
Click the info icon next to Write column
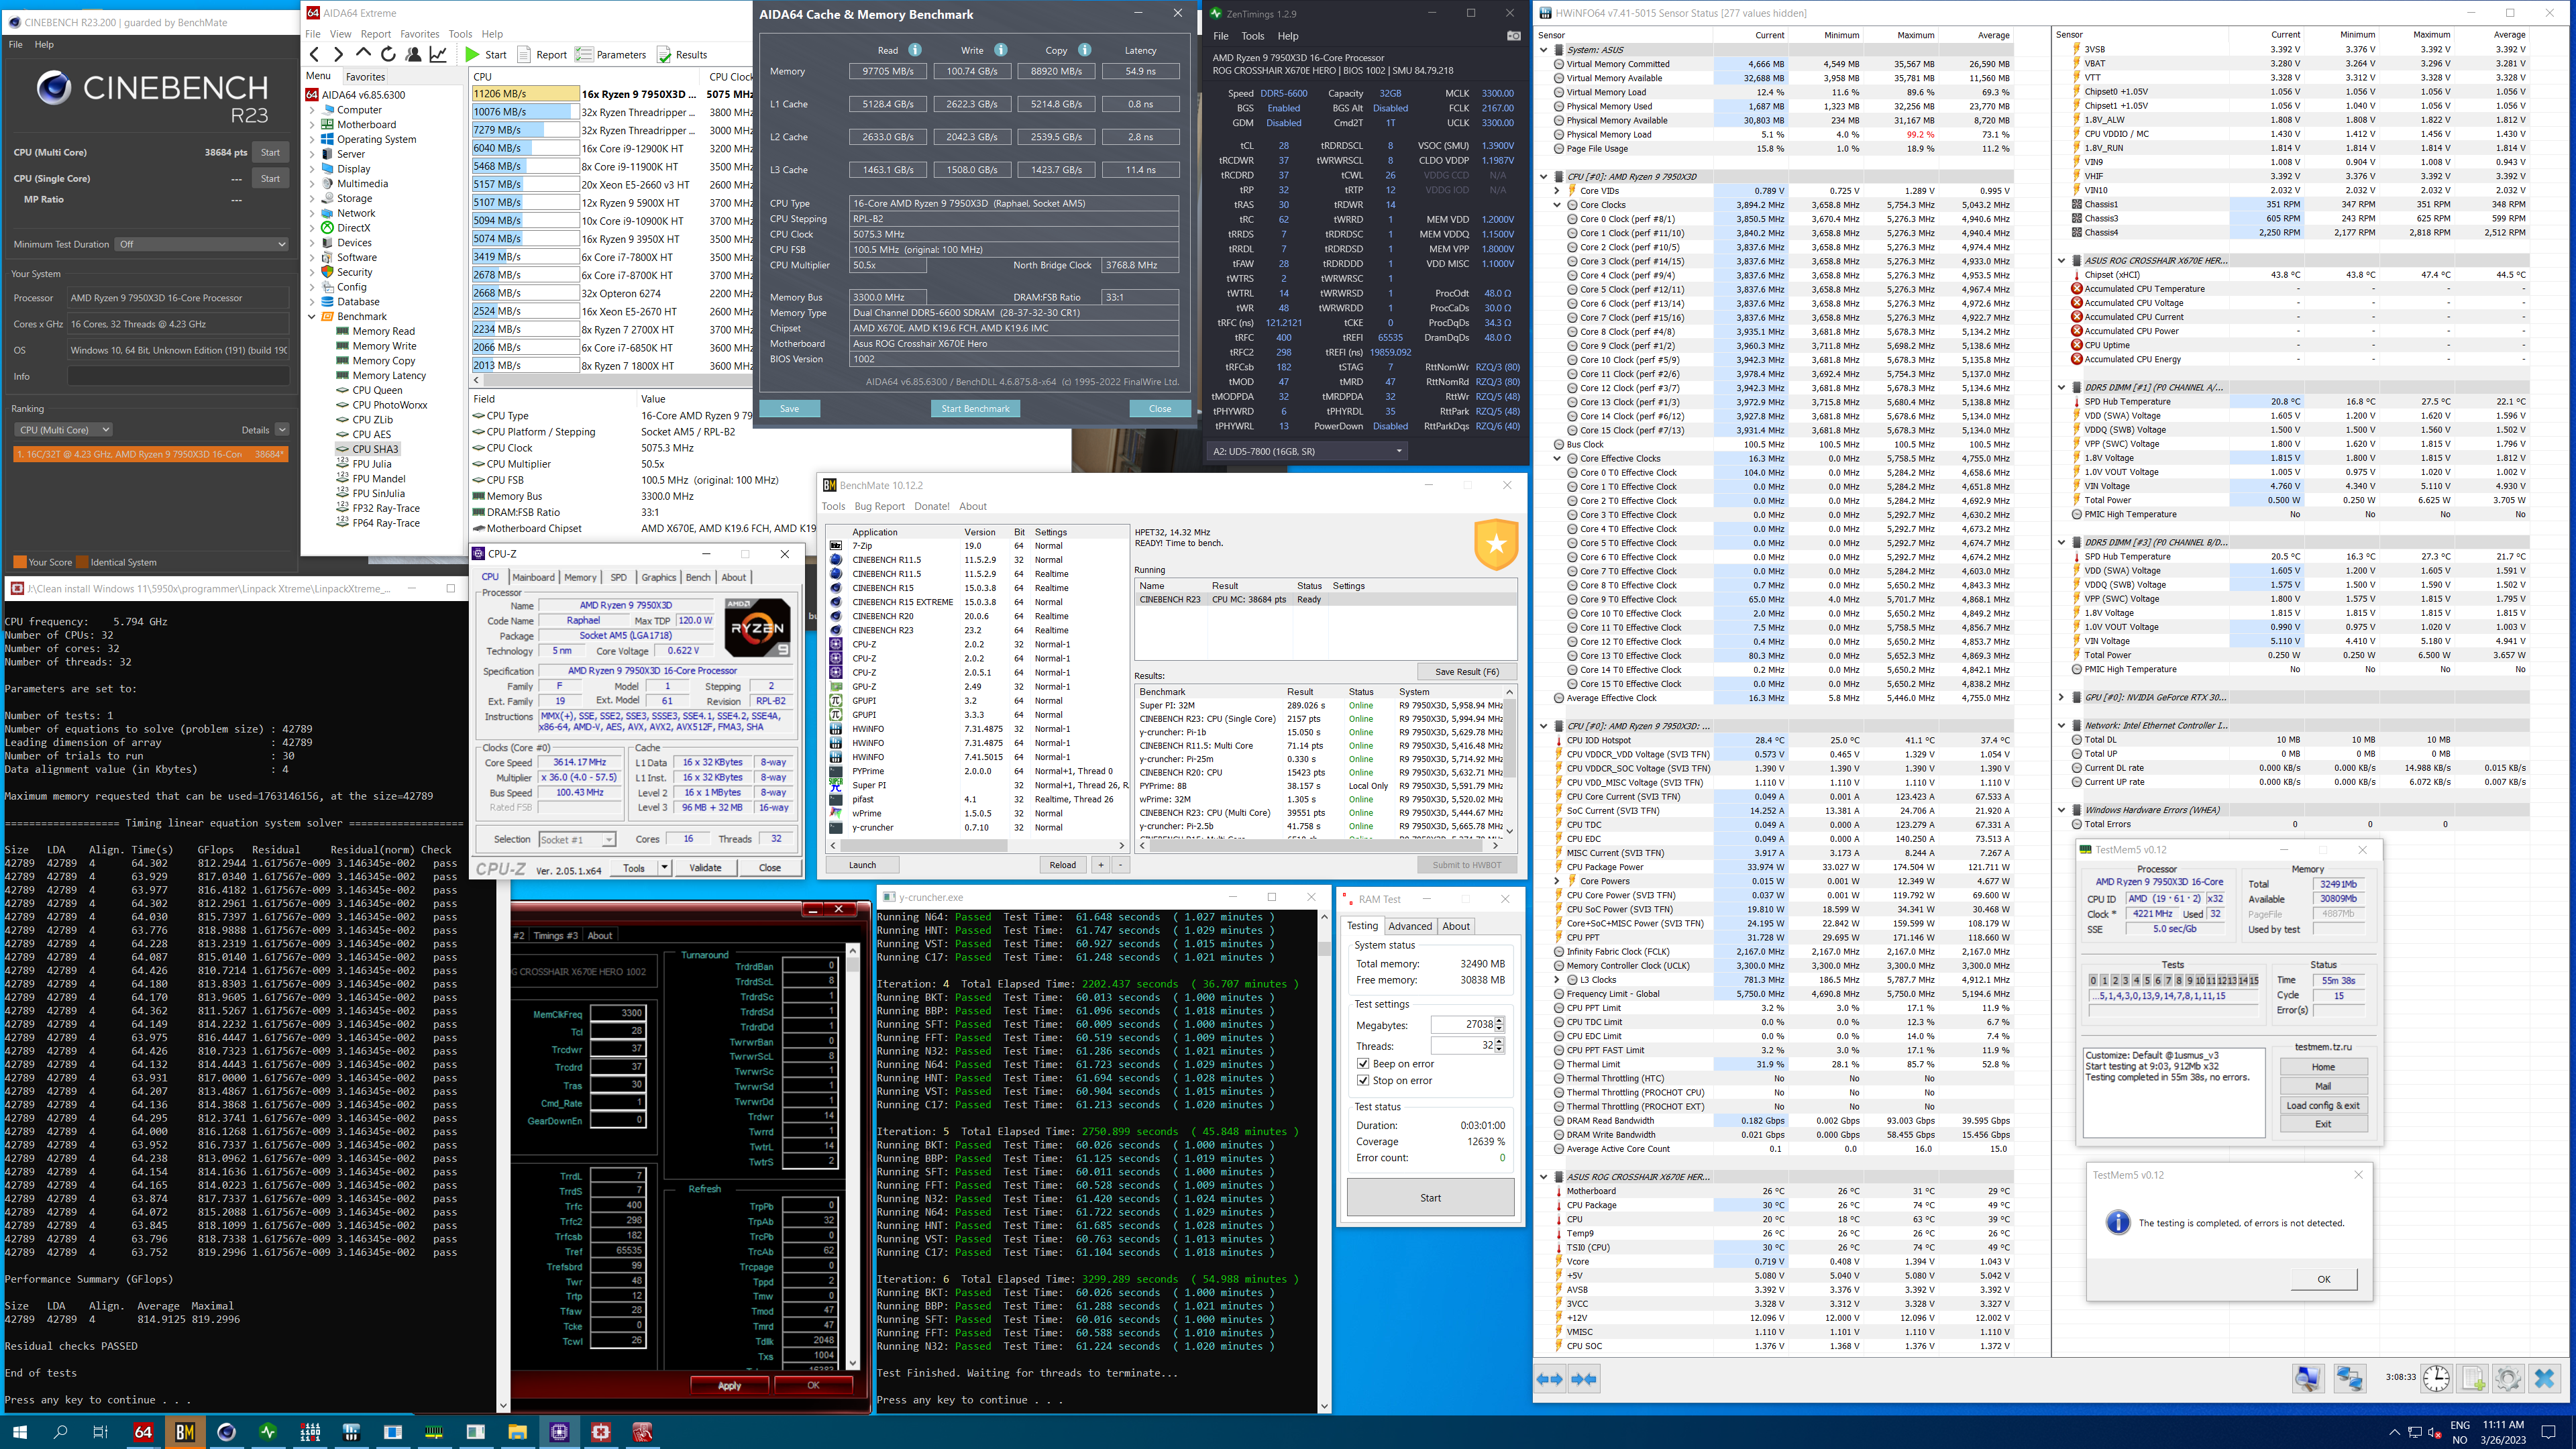coord(1000,50)
